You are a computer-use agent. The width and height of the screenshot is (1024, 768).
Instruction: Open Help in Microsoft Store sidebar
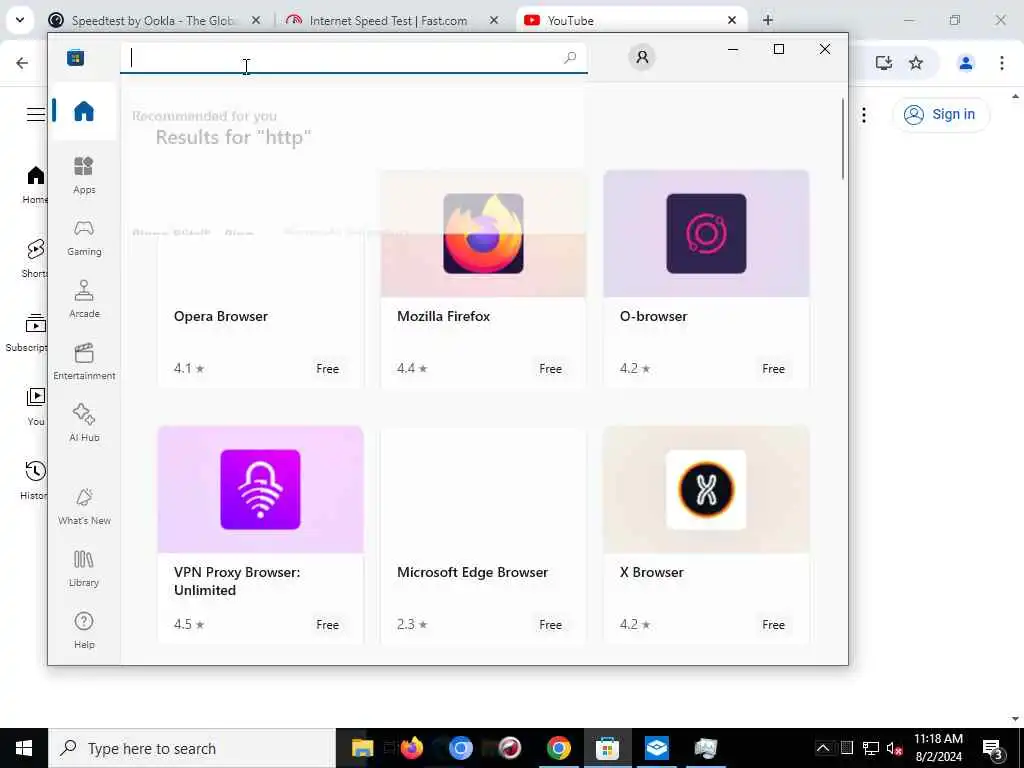pos(84,631)
